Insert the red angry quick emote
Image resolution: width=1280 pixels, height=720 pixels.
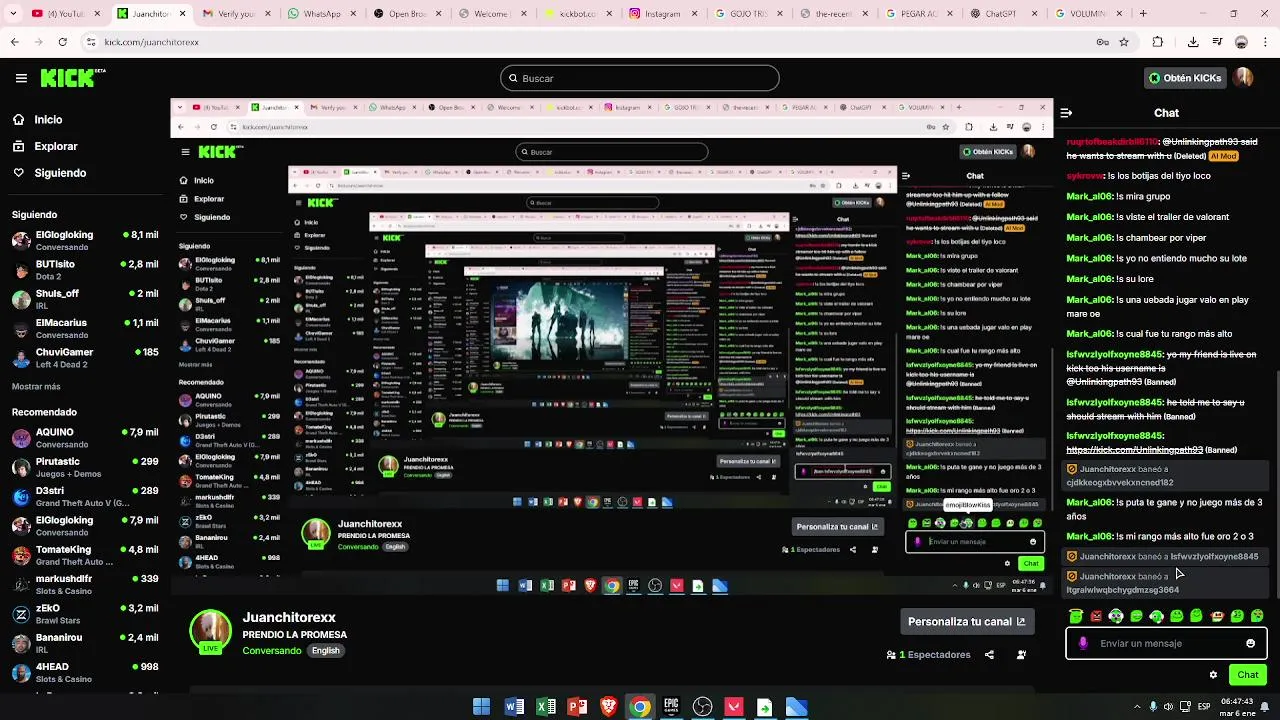pyautogui.click(x=1096, y=616)
